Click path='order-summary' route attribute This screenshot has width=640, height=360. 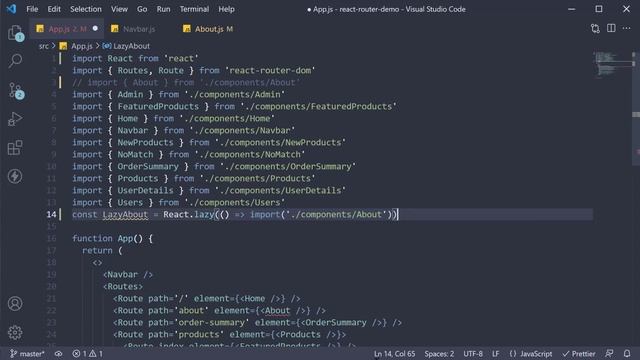[198, 322]
